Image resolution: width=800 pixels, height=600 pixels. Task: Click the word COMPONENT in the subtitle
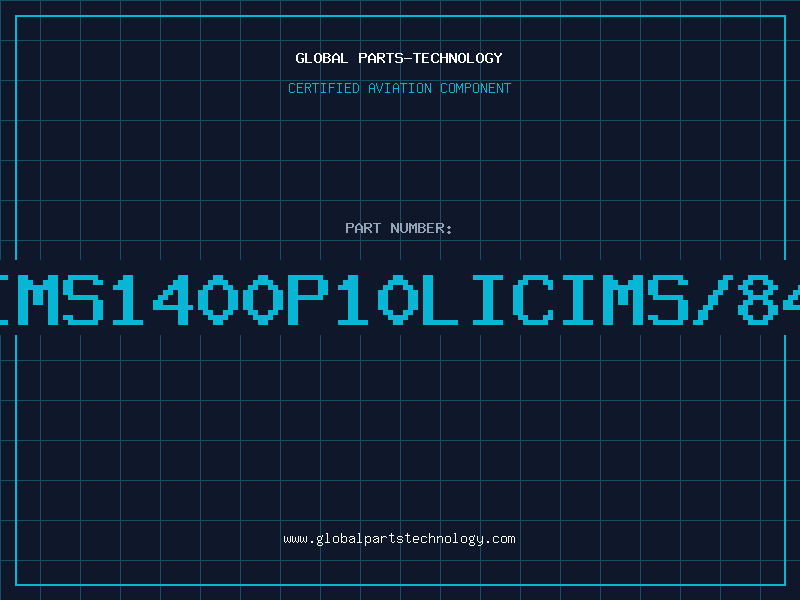pyautogui.click(x=476, y=88)
